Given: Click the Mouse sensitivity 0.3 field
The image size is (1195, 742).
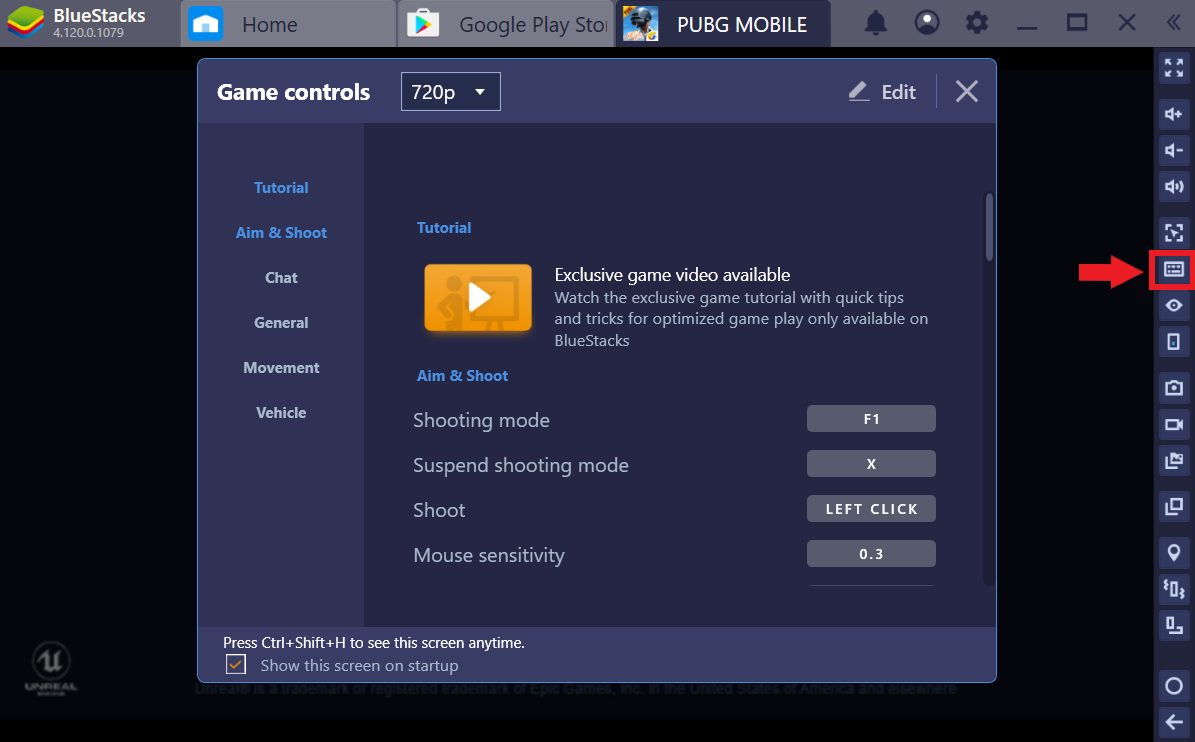Looking at the screenshot, I should (871, 554).
